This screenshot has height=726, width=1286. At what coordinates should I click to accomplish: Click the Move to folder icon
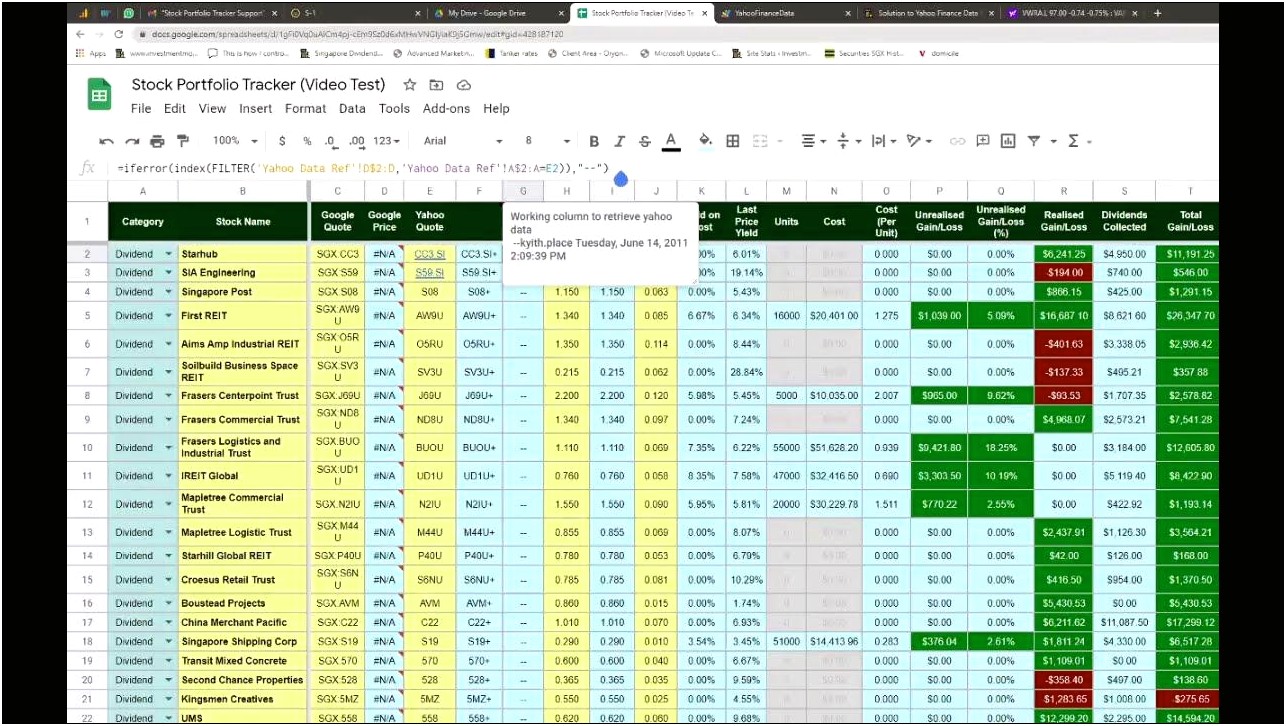pos(436,85)
